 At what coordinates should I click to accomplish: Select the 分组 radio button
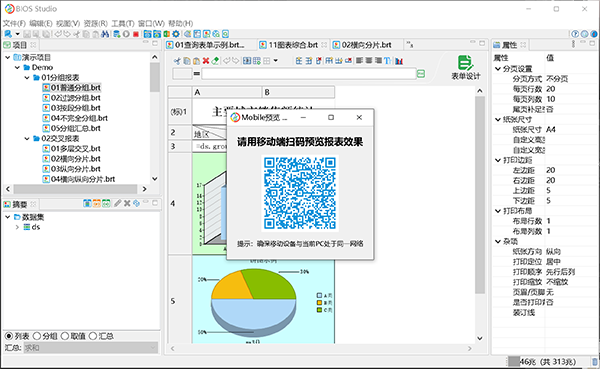(37, 336)
